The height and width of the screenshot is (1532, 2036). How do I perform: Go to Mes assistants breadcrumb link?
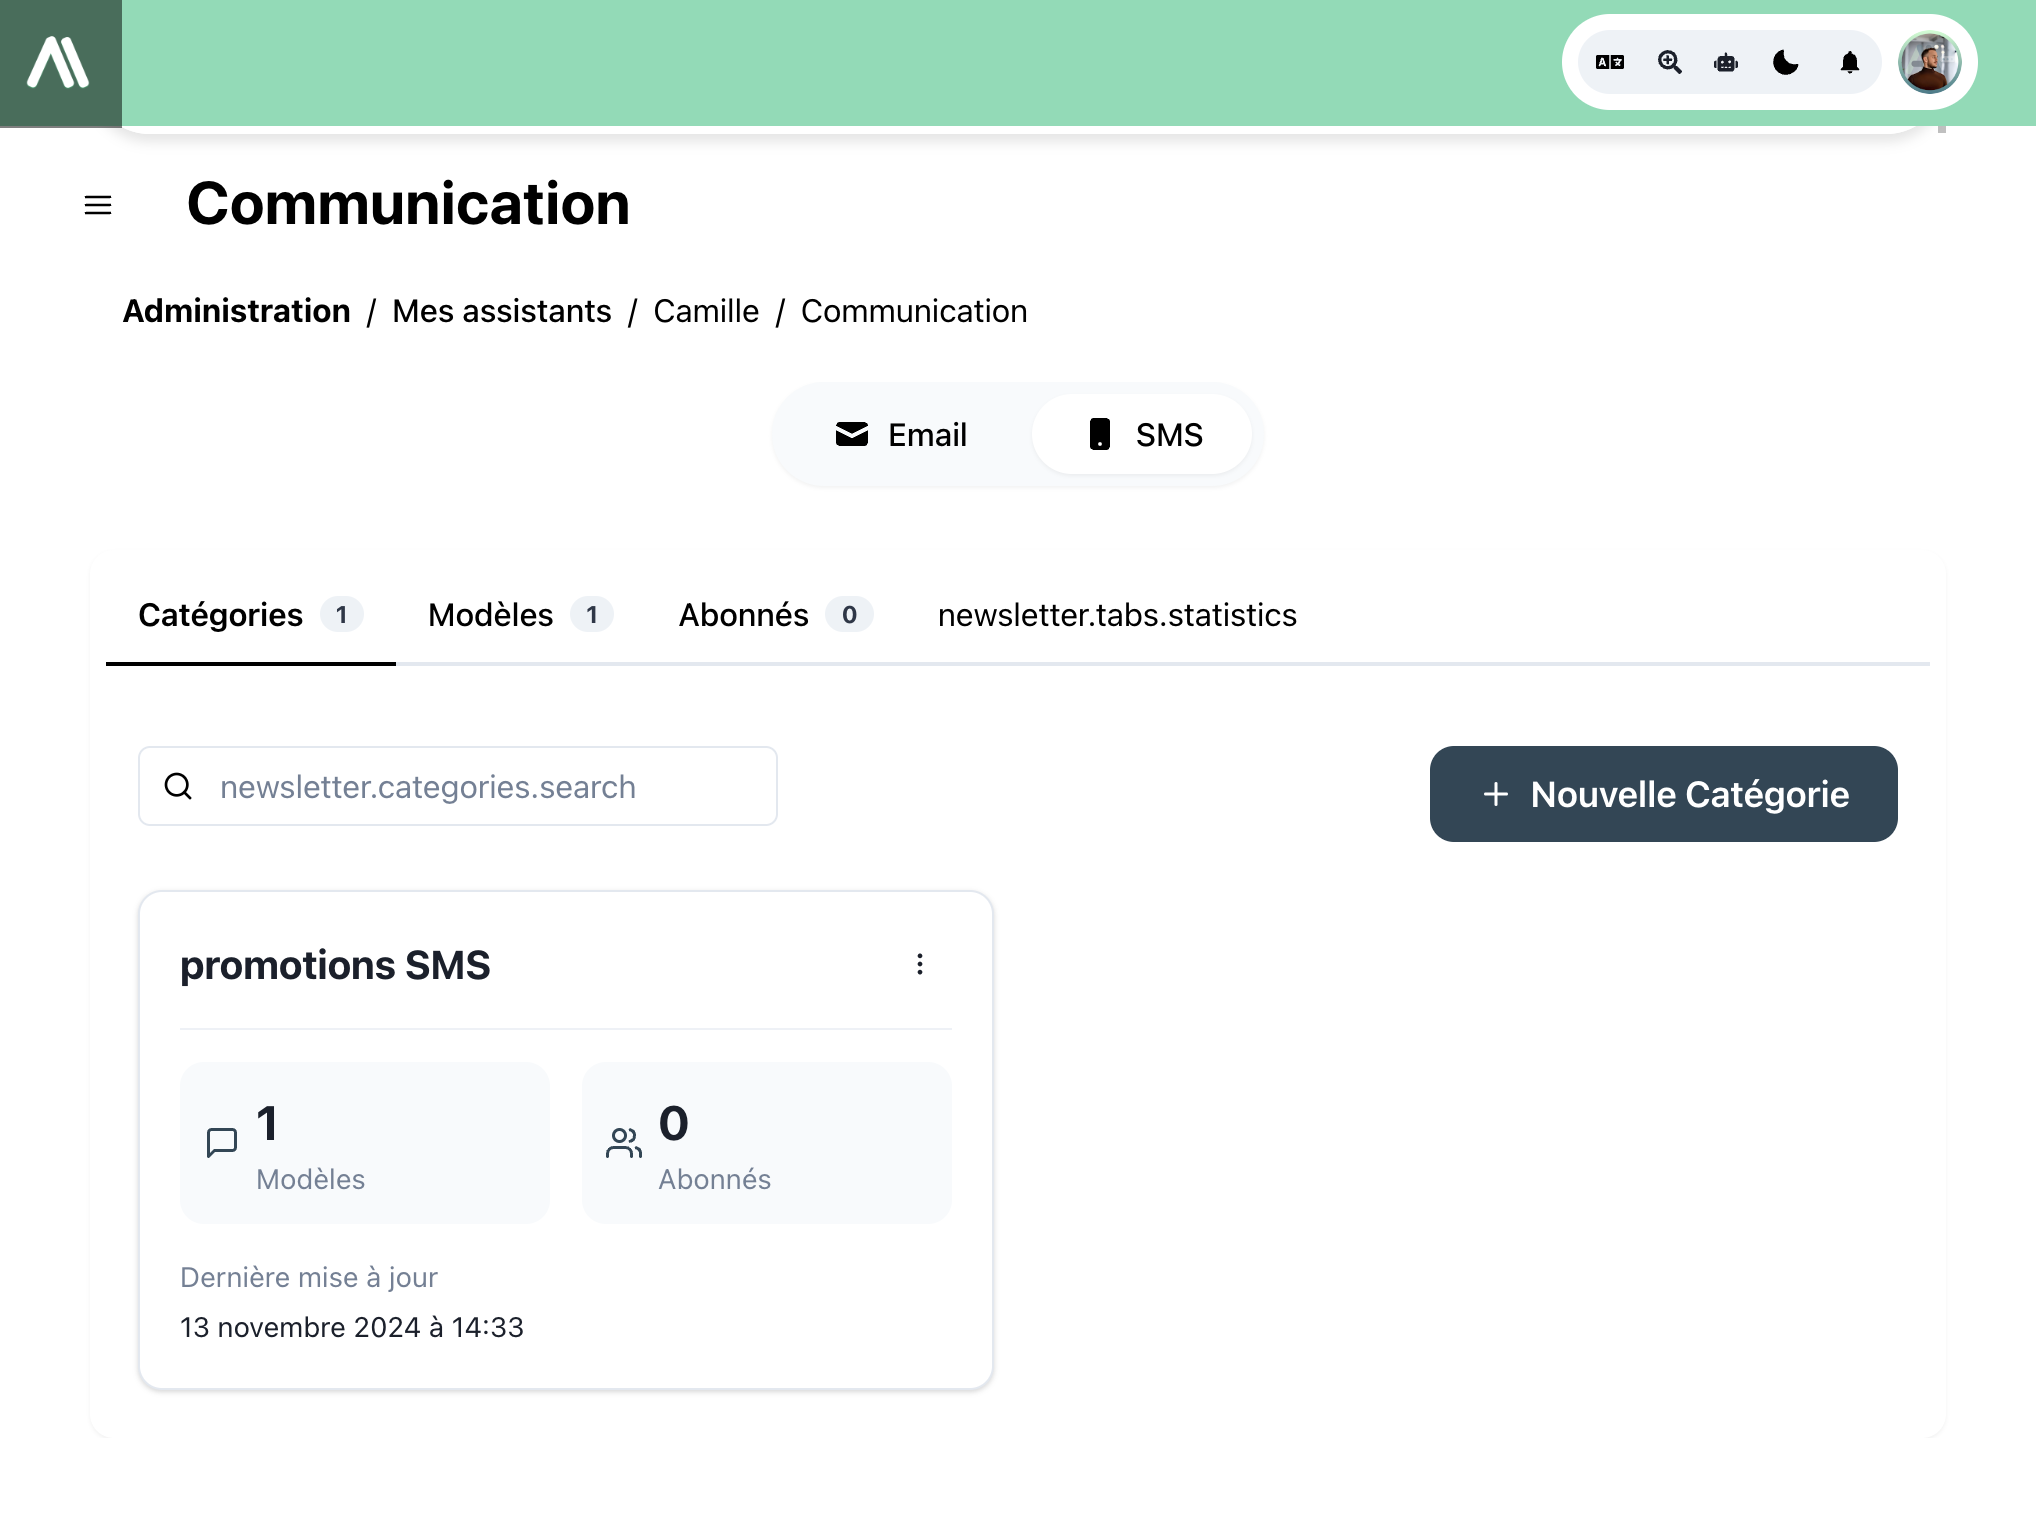click(x=501, y=311)
